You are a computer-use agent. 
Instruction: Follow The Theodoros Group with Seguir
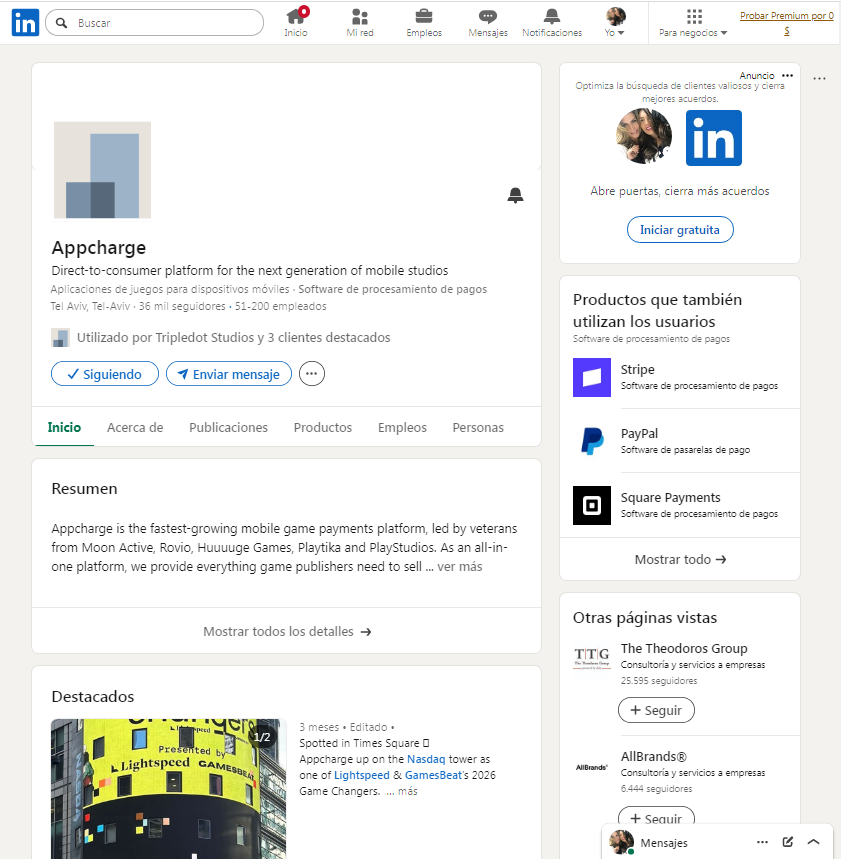coord(656,710)
